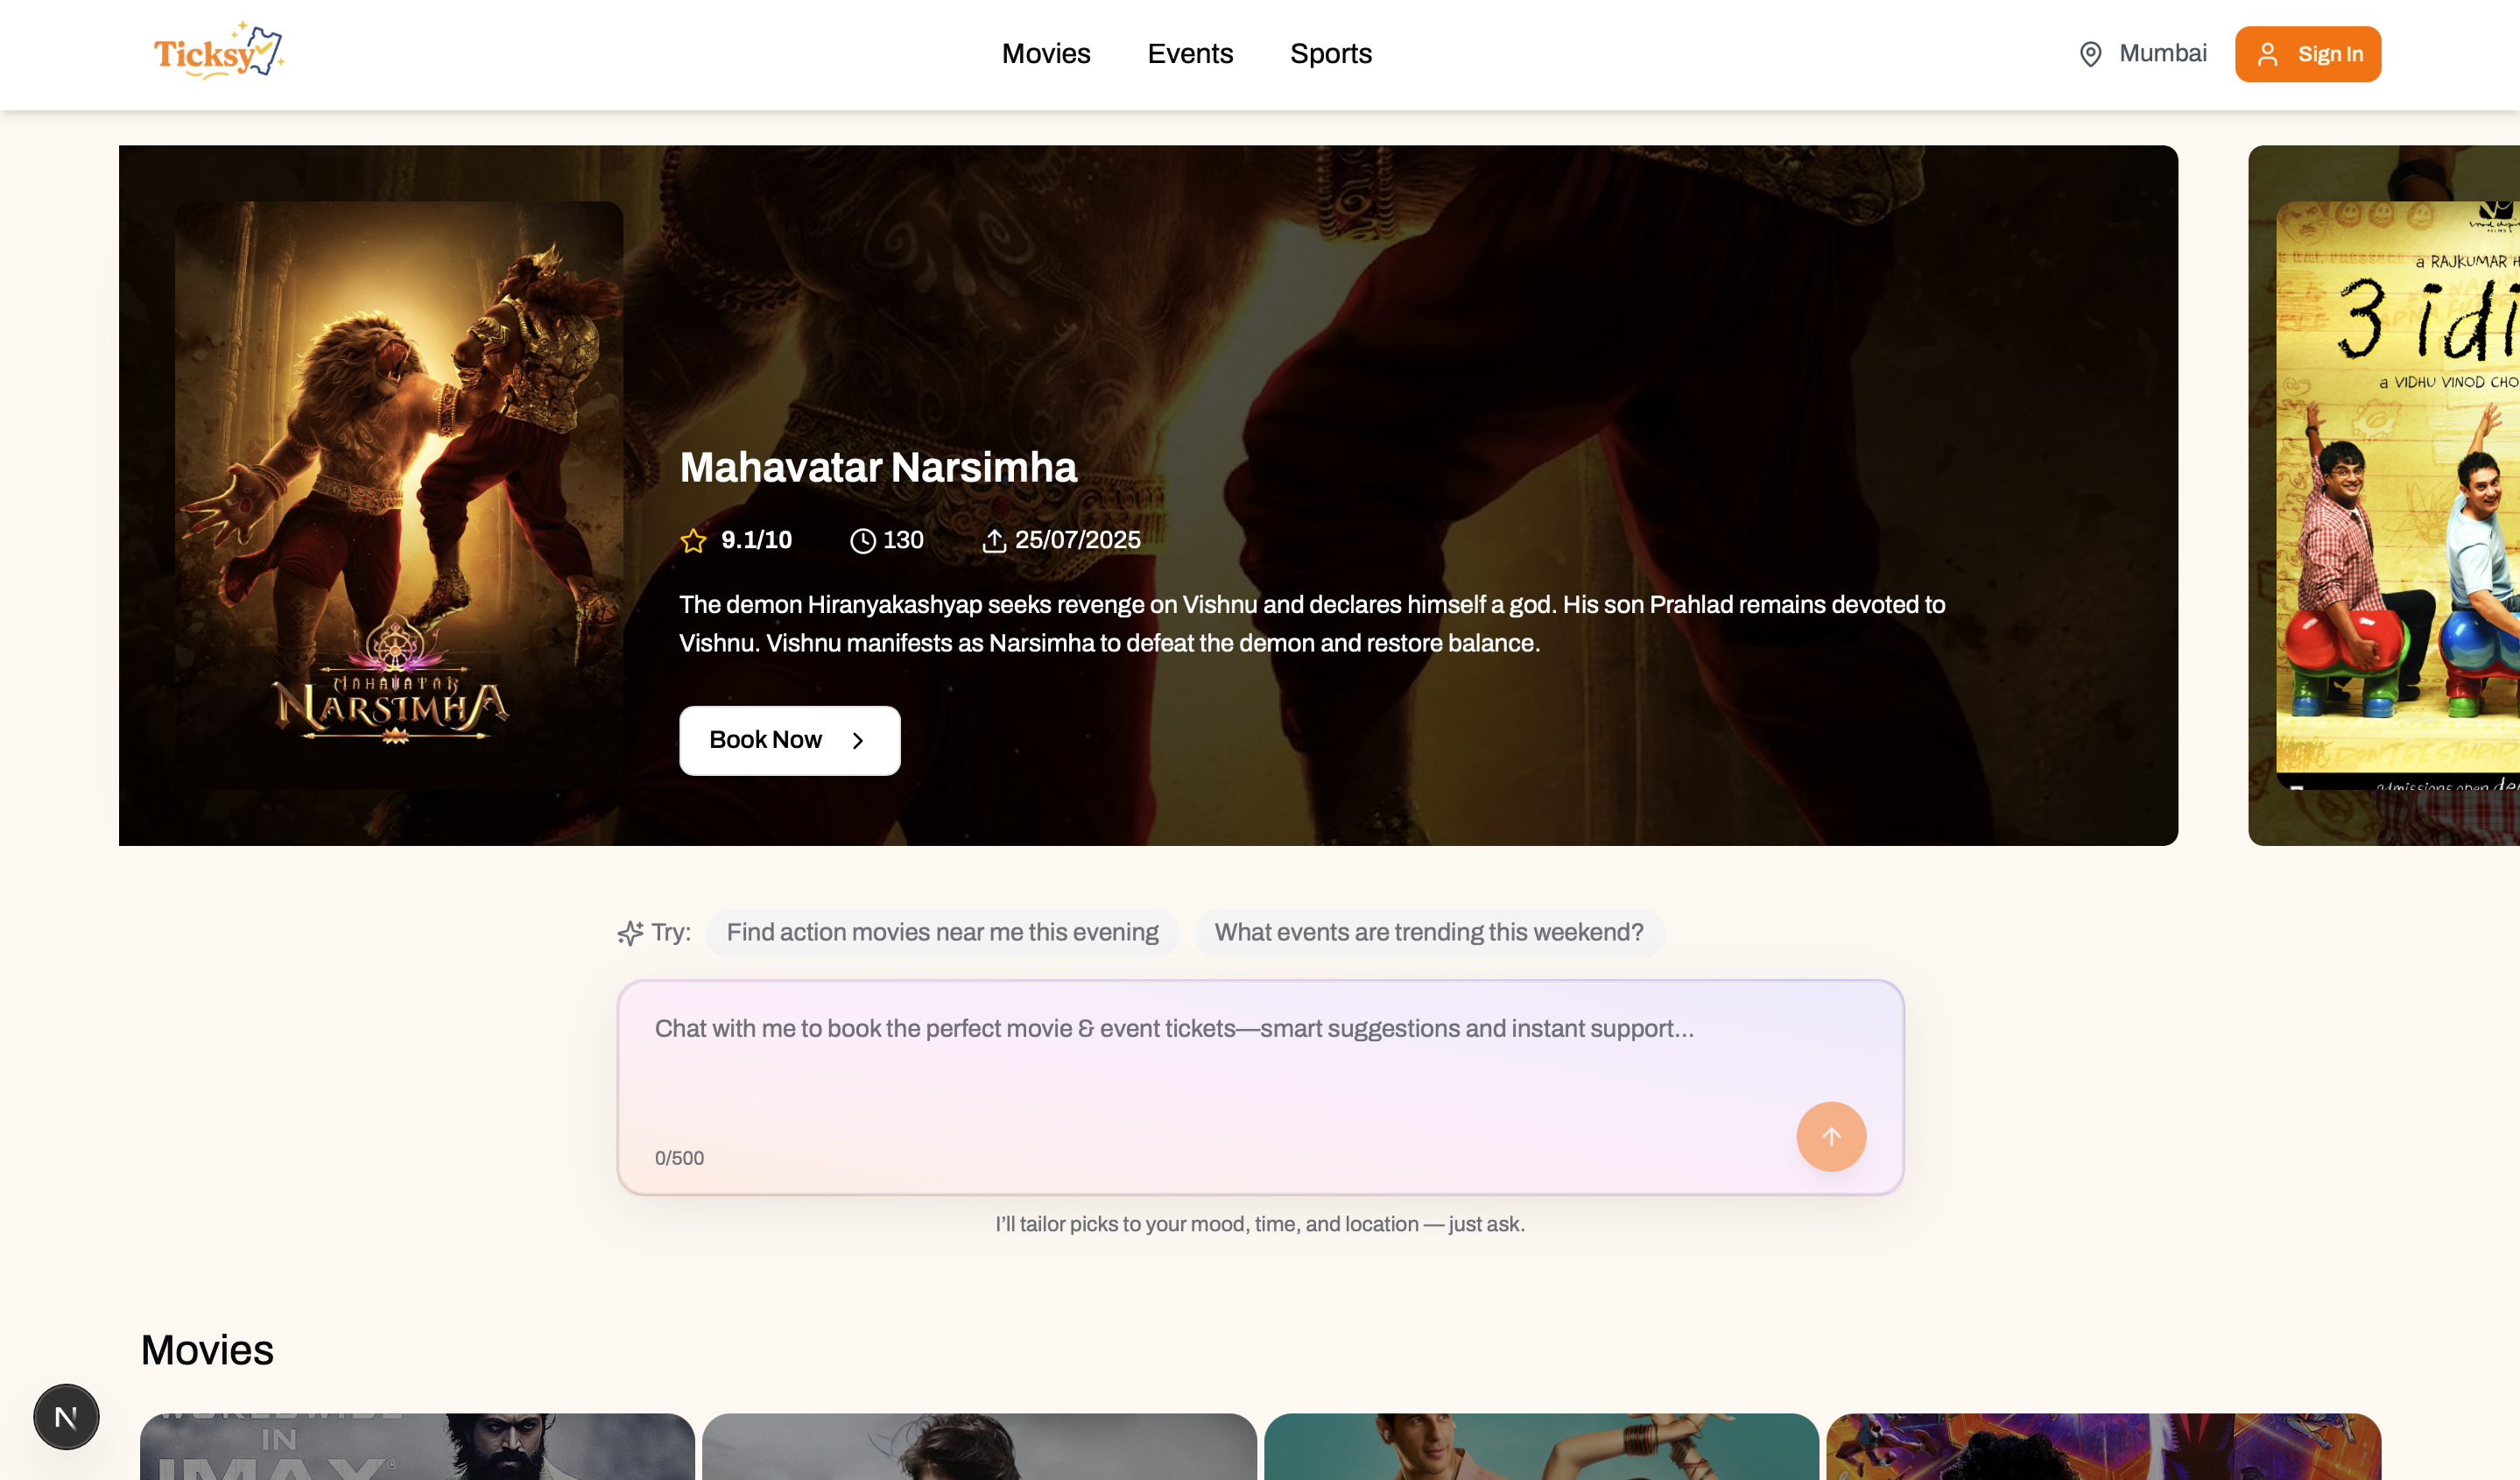Image resolution: width=2520 pixels, height=1480 pixels.
Task: Click the 'I'll tailor picks' helper text
Action: (x=1259, y=1224)
